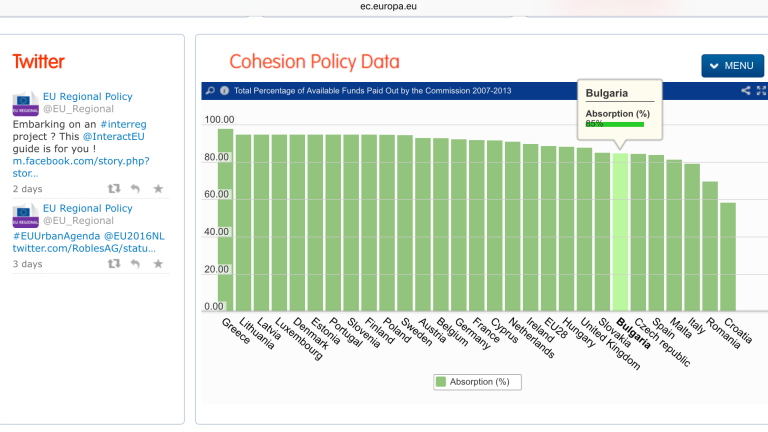Open the m.facebook.com story link
The image size is (768, 432).
pyautogui.click(x=80, y=161)
